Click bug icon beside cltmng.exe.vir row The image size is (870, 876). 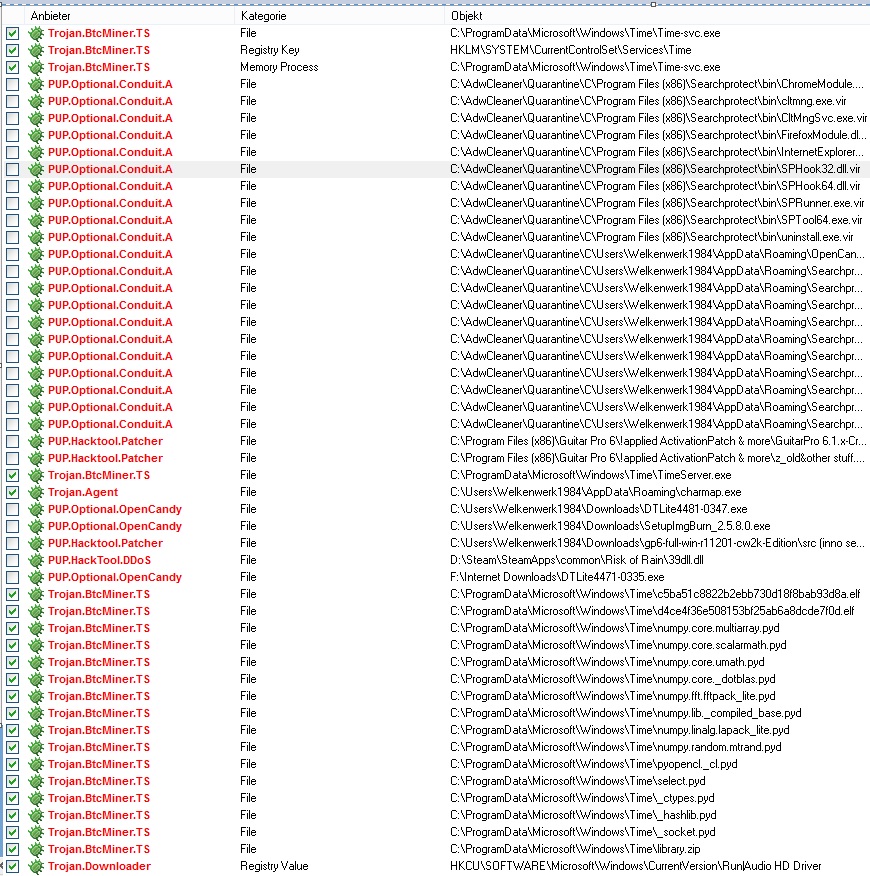[x=36, y=101]
